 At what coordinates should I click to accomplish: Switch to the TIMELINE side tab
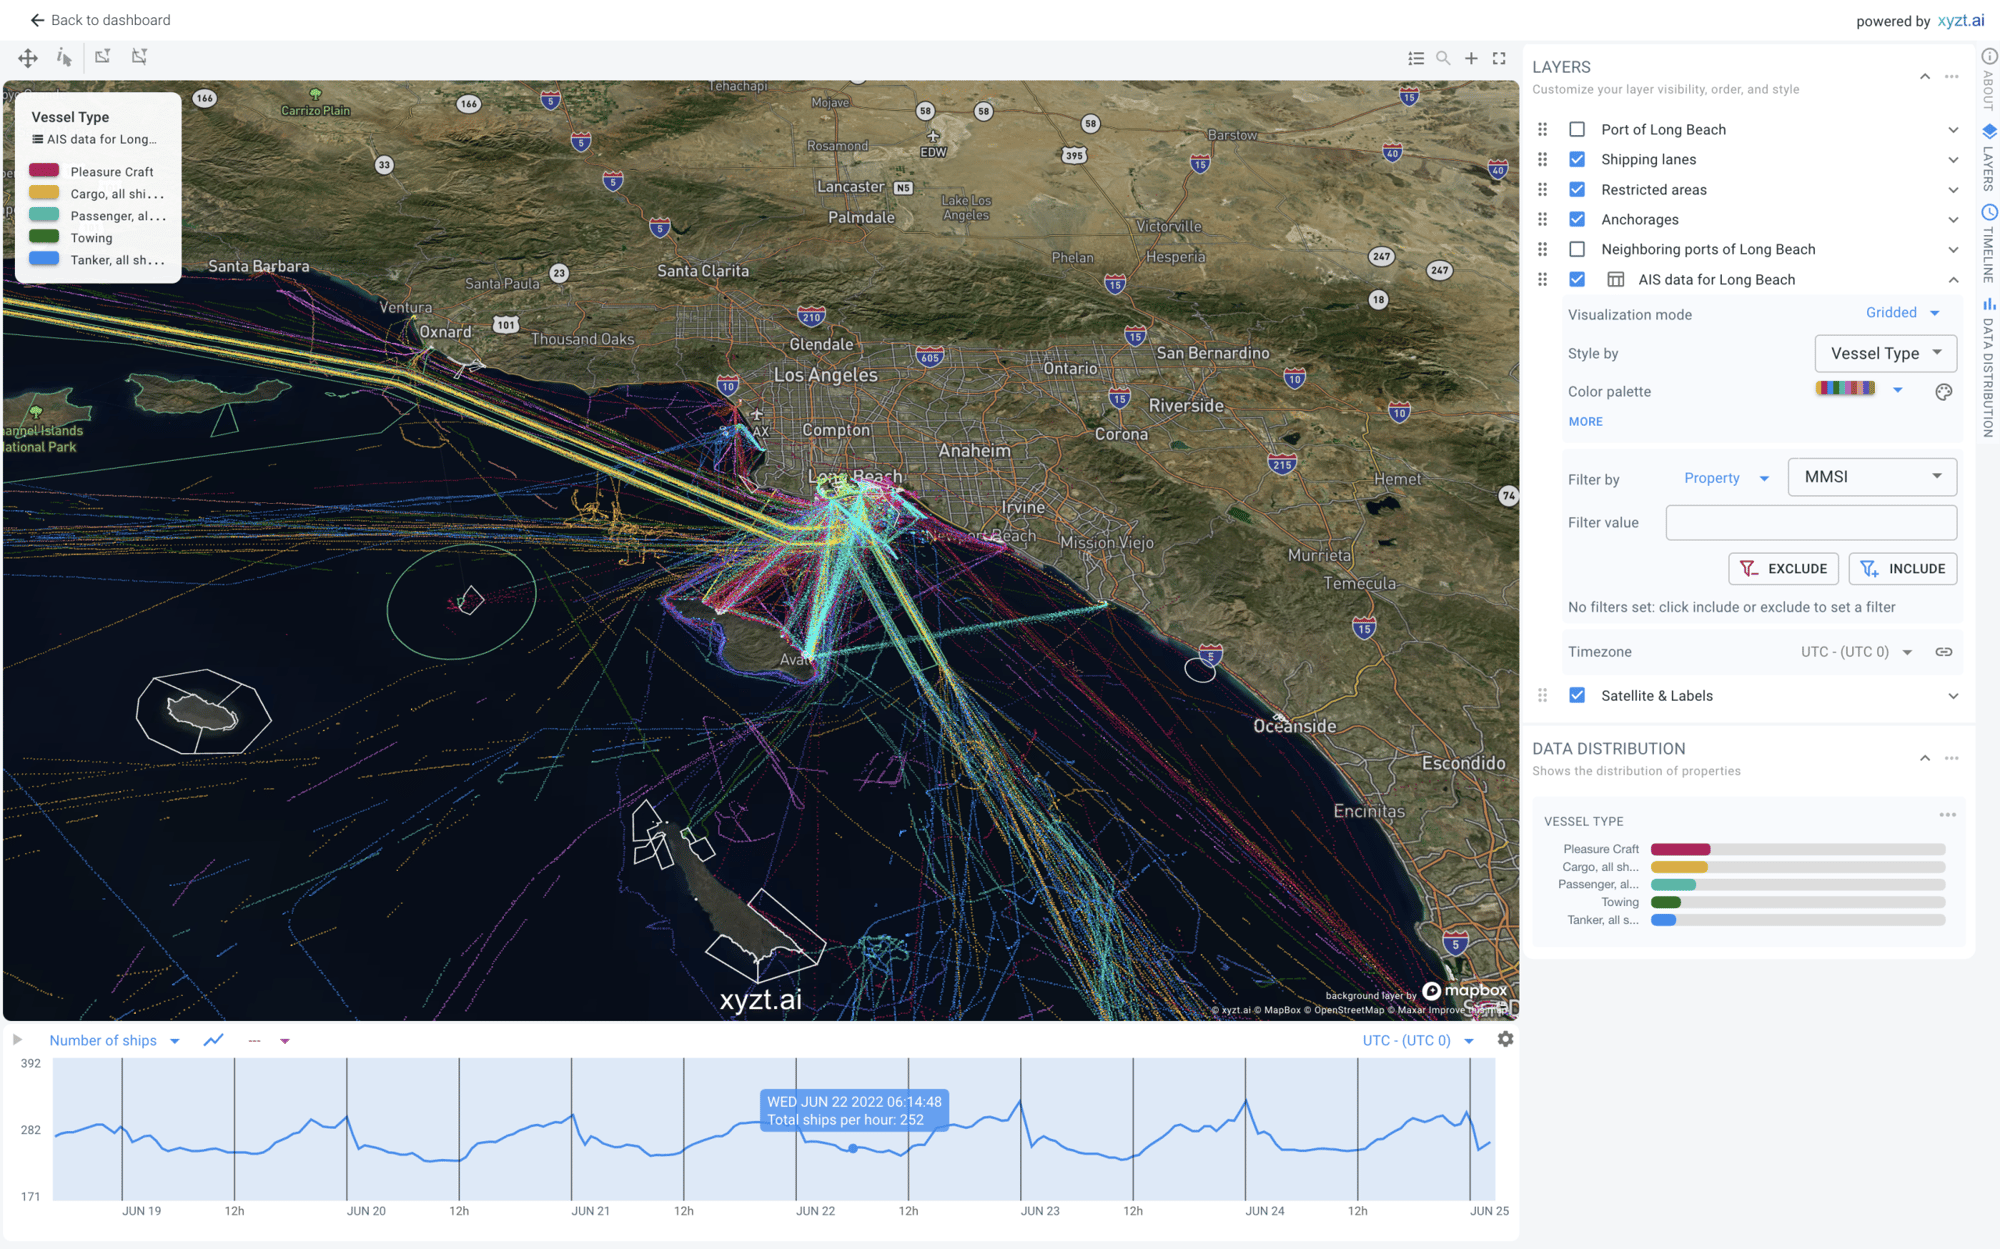point(1988,255)
